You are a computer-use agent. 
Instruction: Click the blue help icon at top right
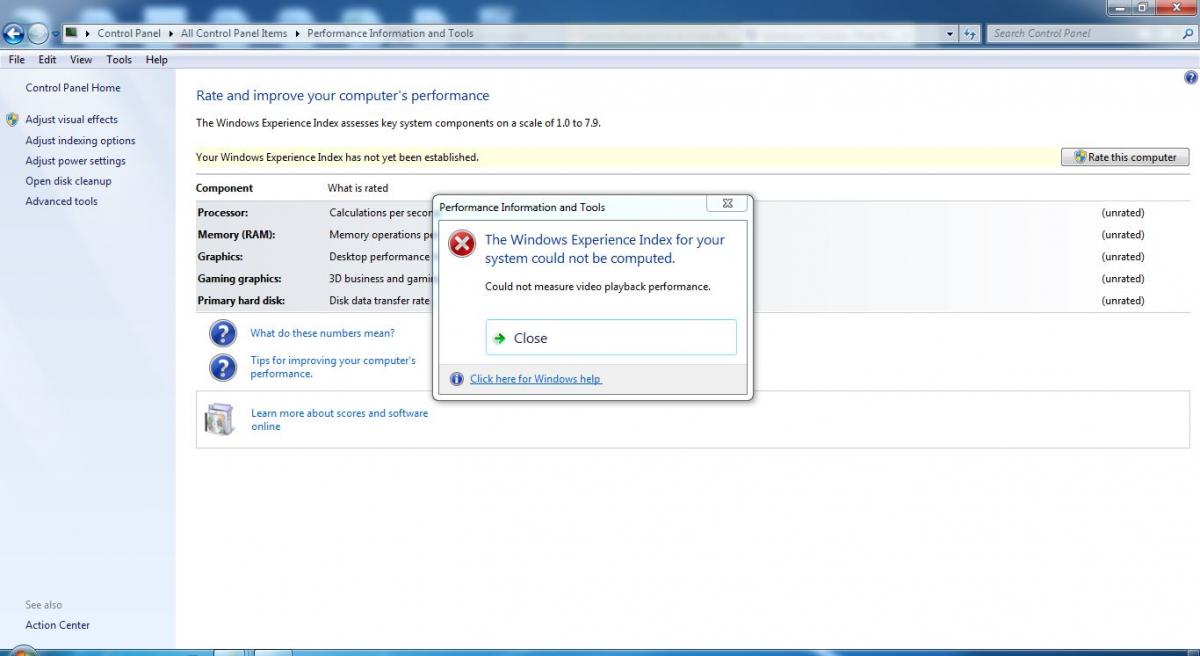1190,78
